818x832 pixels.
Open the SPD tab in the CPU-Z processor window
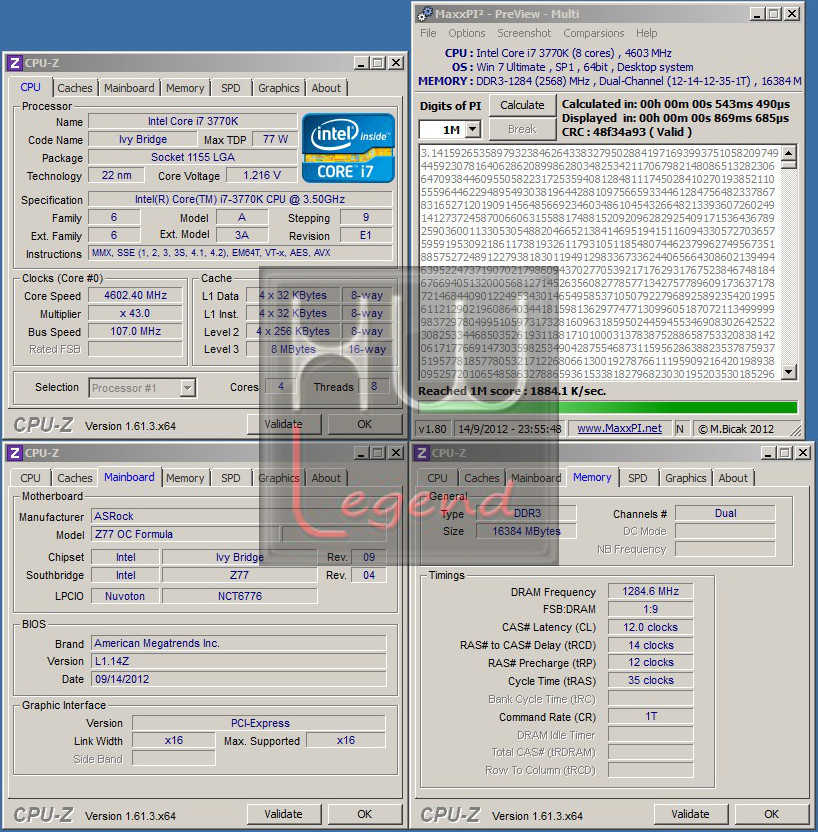pyautogui.click(x=231, y=88)
